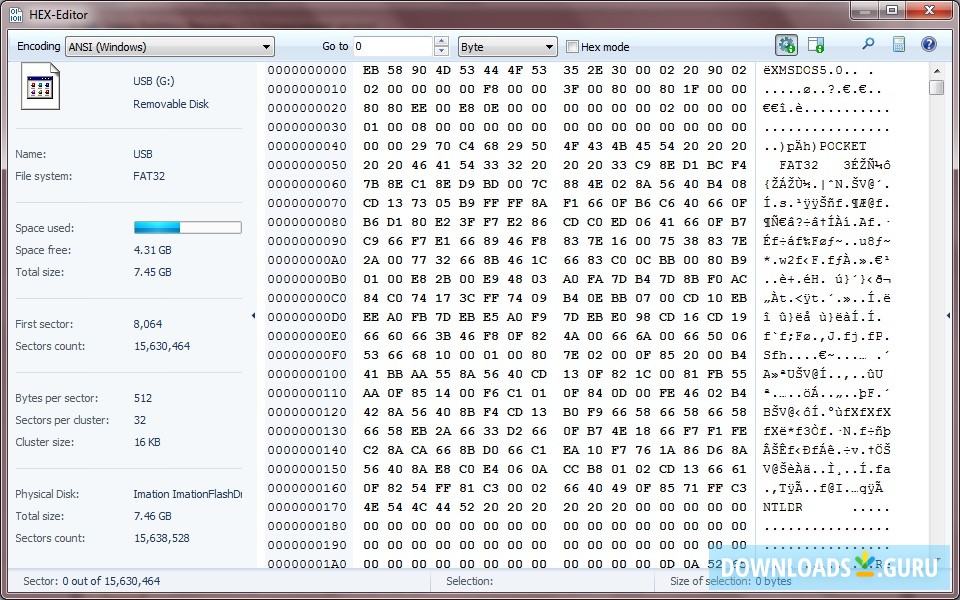Increment the Go to value with up stepper
The image size is (960, 600).
[440, 41]
